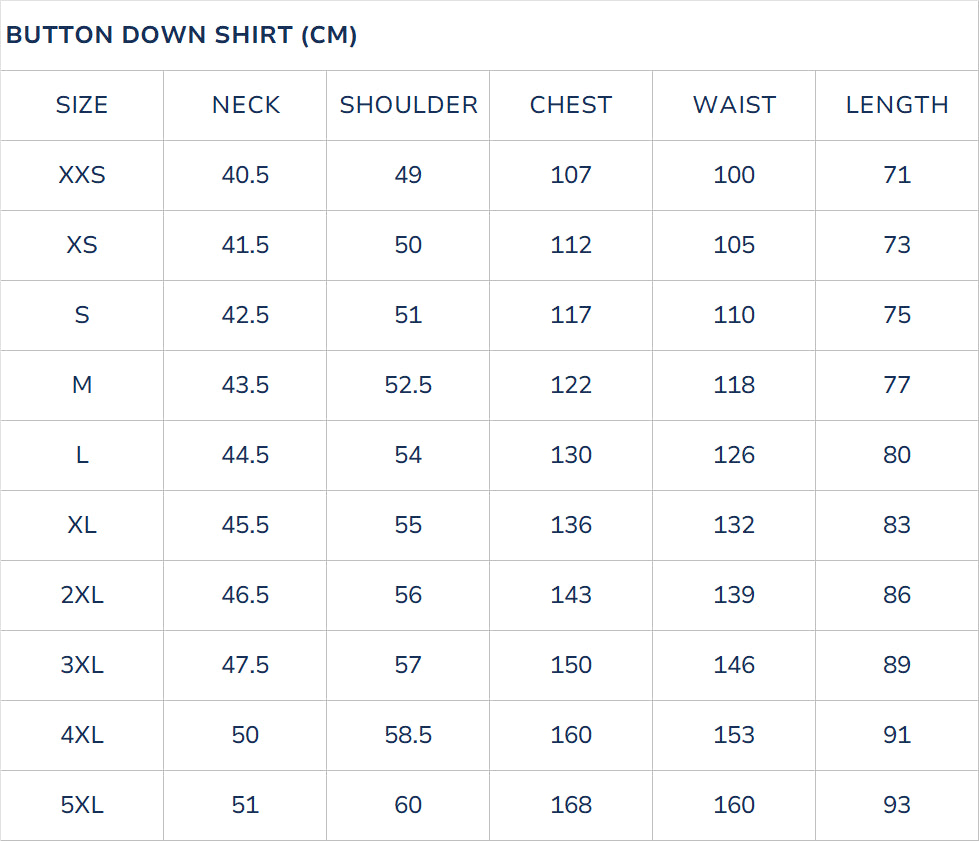The image size is (979, 841).
Task: Select the 2XL size label
Action: point(82,595)
